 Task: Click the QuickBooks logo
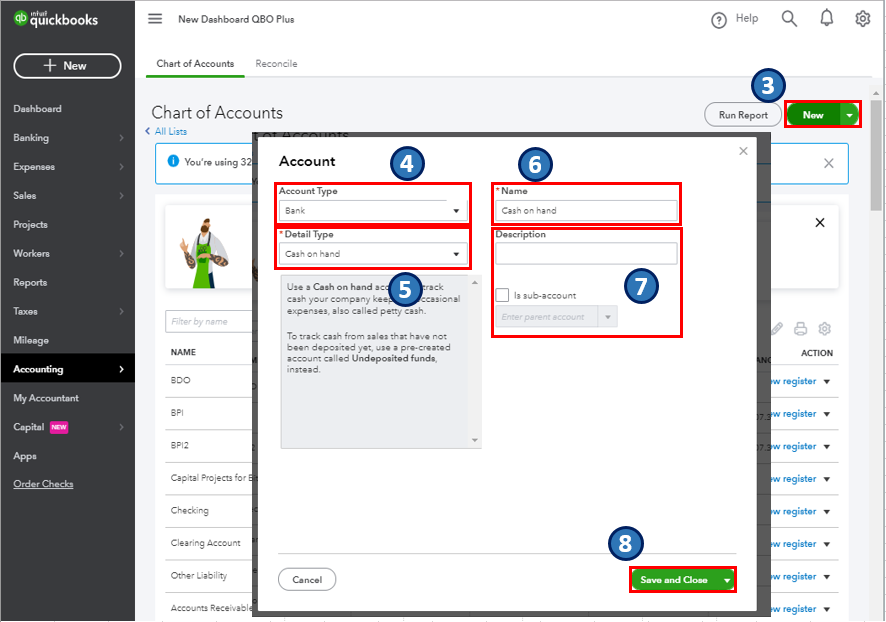coord(55,19)
